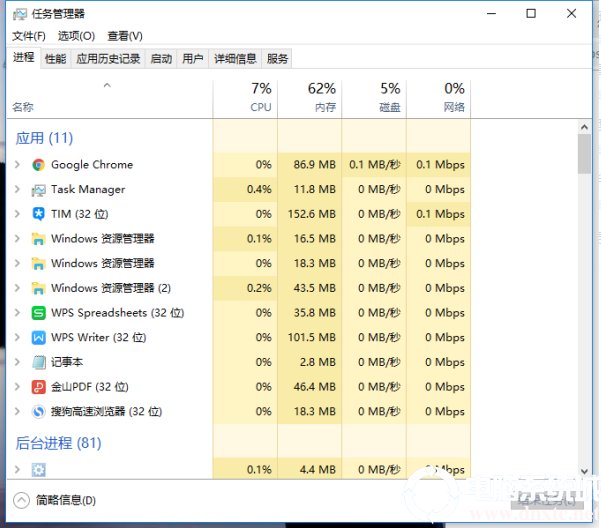Click the Task Manager process icon
This screenshot has width=601, height=528.
tap(38, 190)
